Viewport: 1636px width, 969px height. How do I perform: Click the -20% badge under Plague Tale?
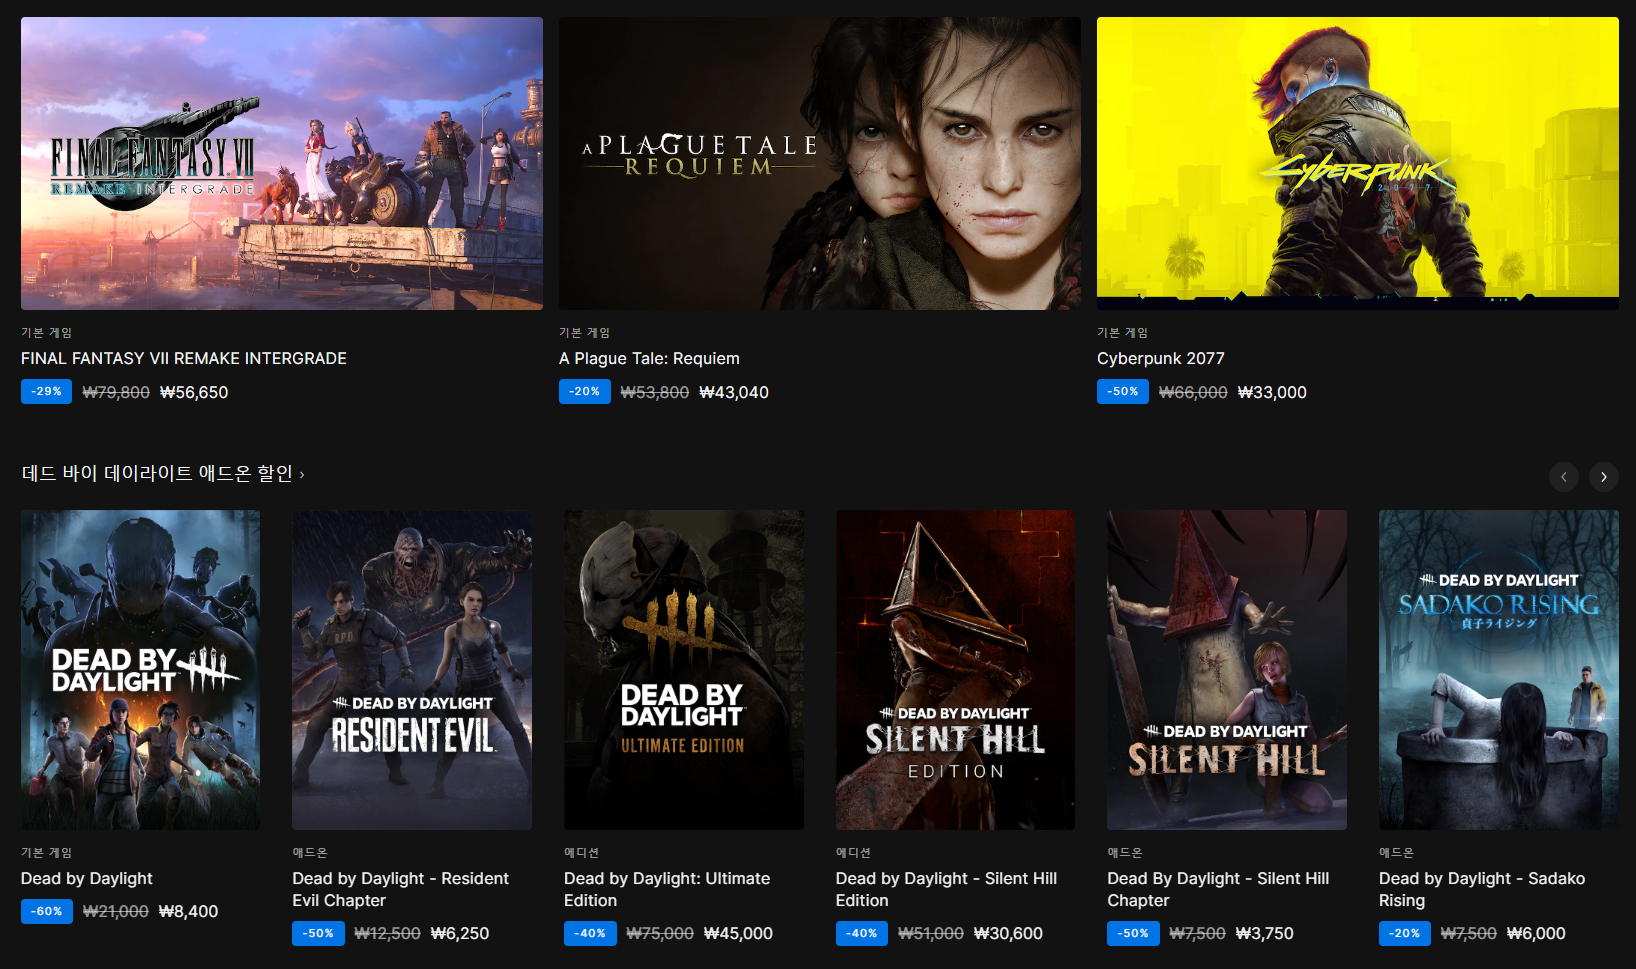(x=585, y=392)
